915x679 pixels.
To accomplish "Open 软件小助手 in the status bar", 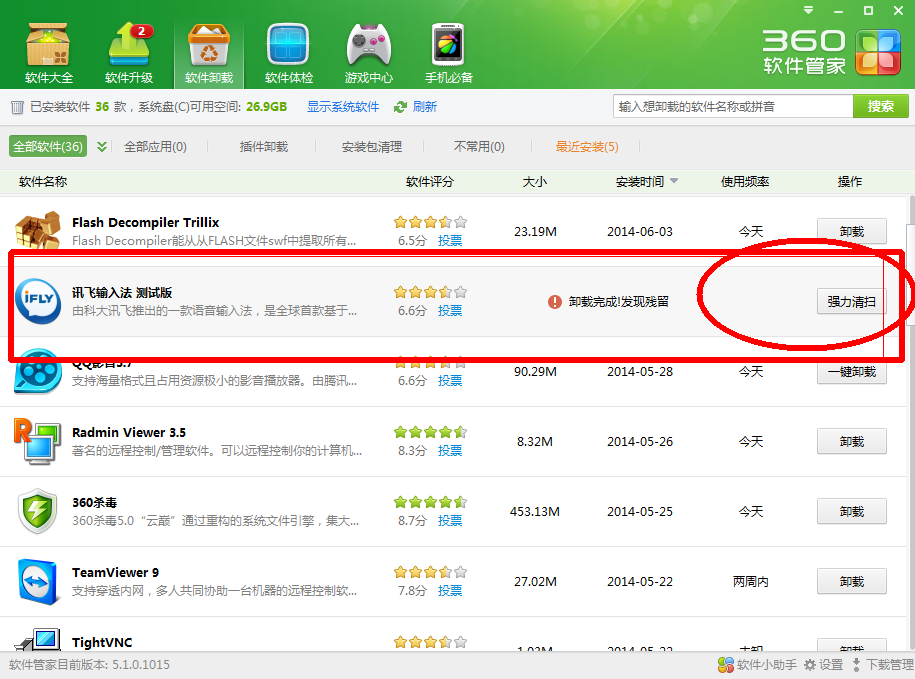I will coord(757,664).
